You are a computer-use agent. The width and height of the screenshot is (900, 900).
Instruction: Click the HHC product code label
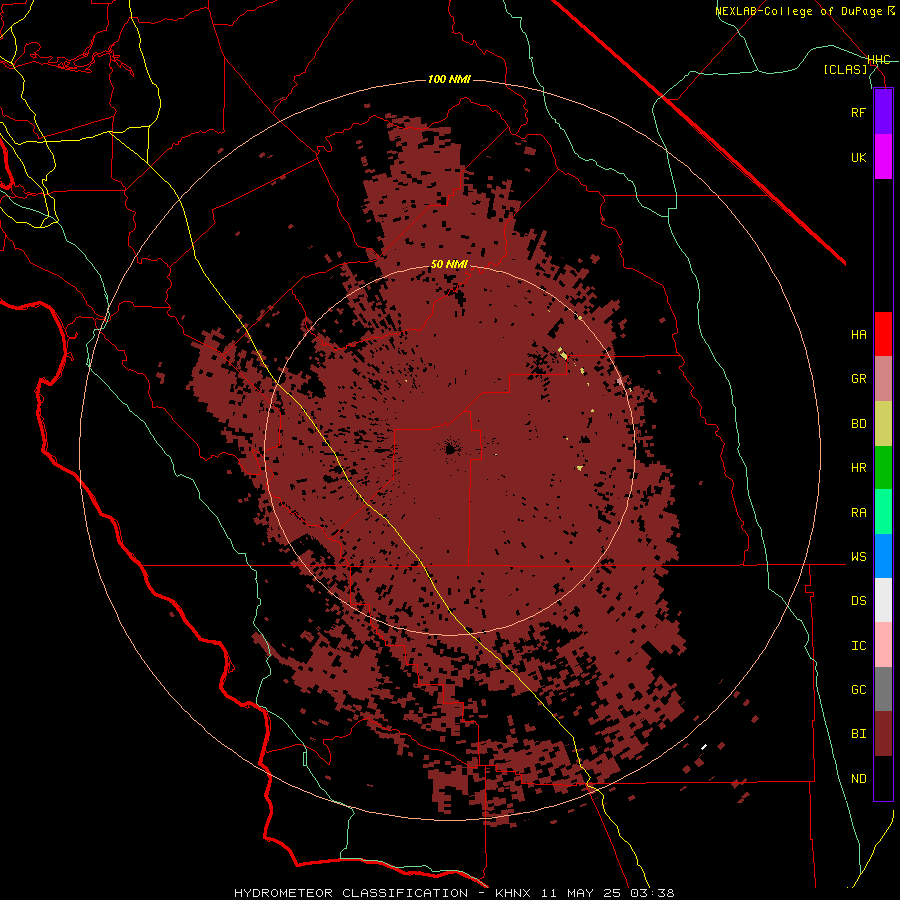pos(879,60)
